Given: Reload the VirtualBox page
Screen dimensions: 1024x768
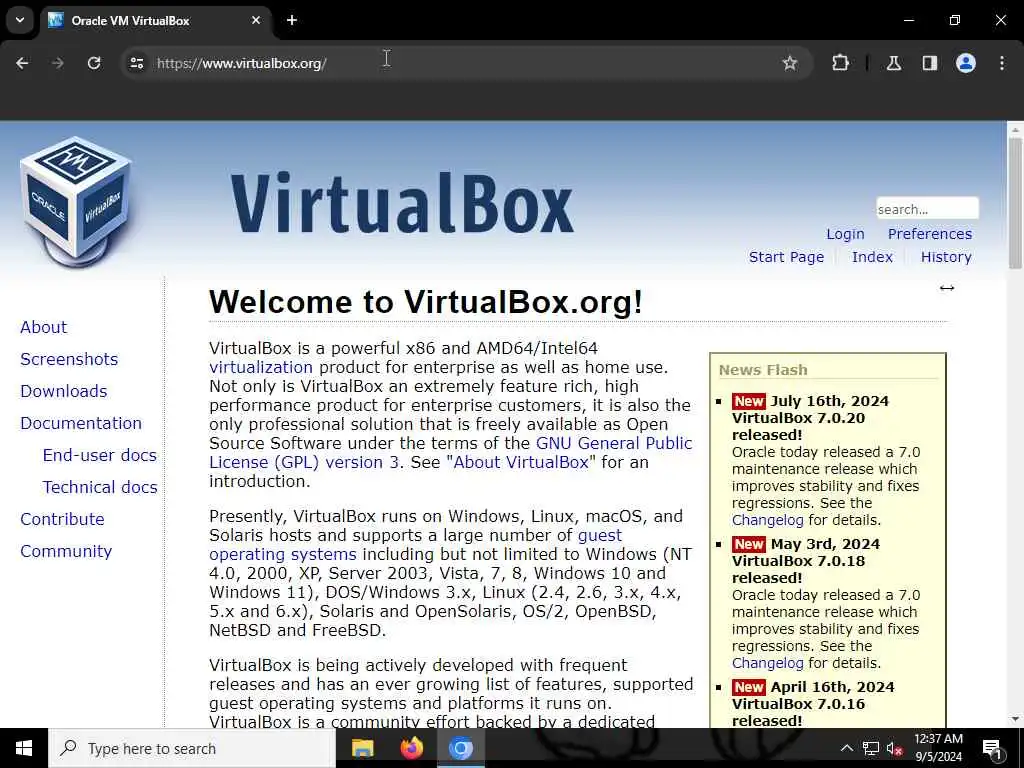Looking at the screenshot, I should point(94,63).
